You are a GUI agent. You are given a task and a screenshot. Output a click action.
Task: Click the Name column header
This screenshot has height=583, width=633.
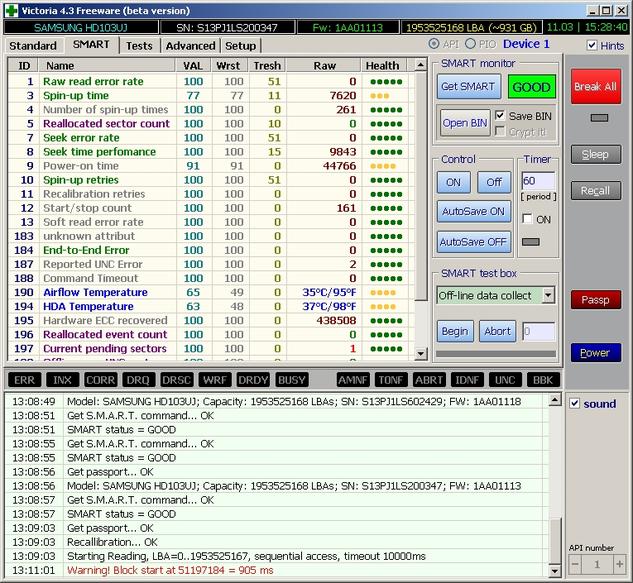pyautogui.click(x=107, y=65)
